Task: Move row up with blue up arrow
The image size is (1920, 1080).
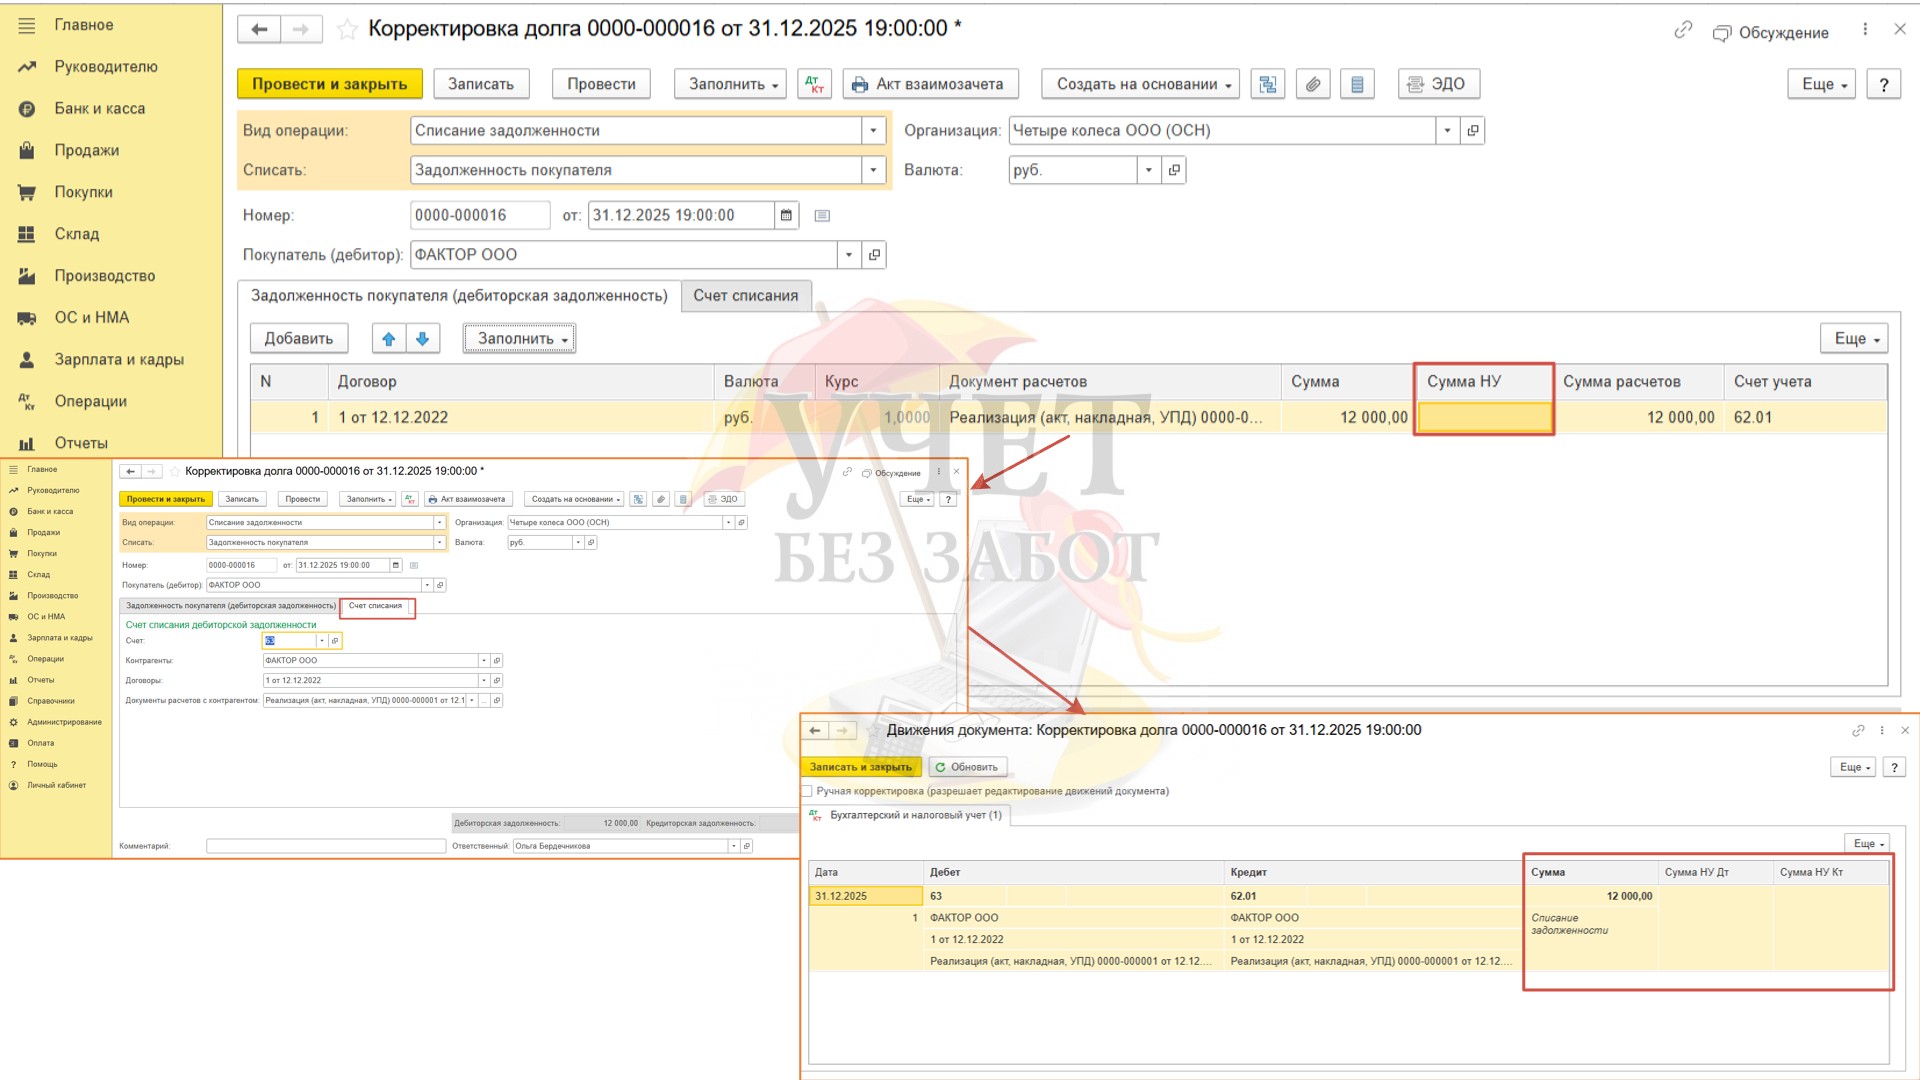Action: coord(389,339)
